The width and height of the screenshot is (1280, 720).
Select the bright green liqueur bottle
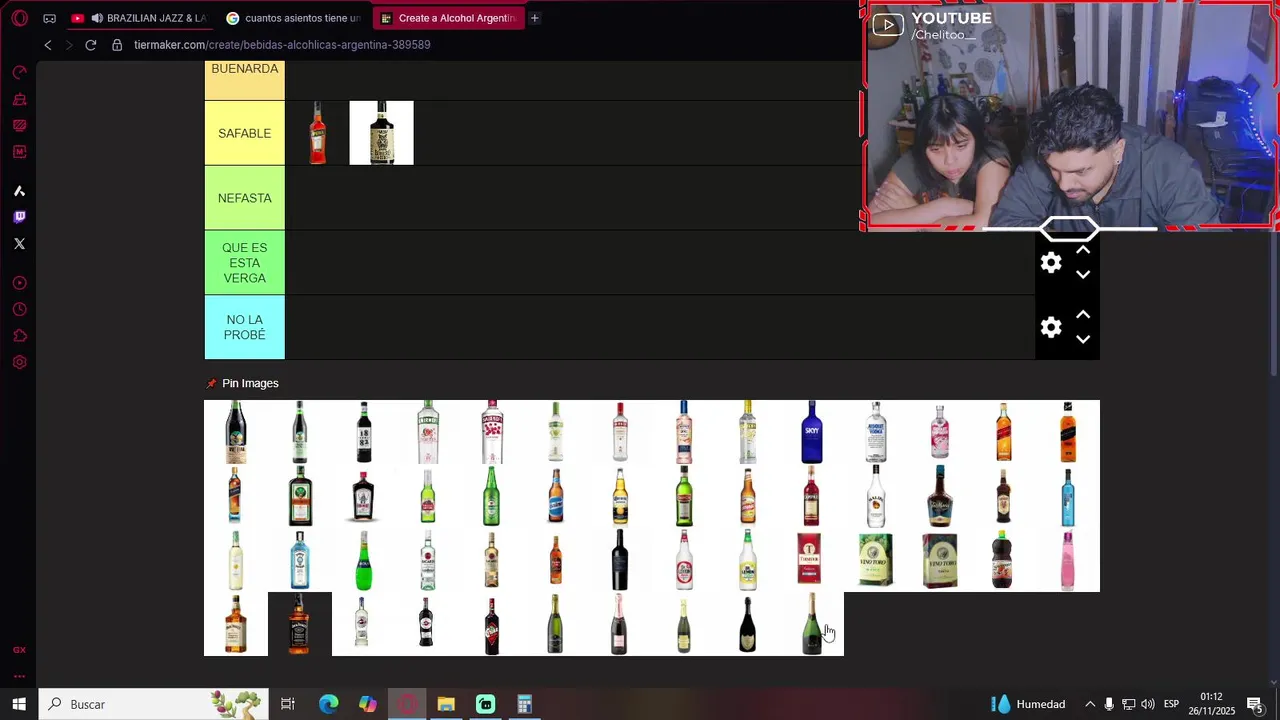[364, 560]
